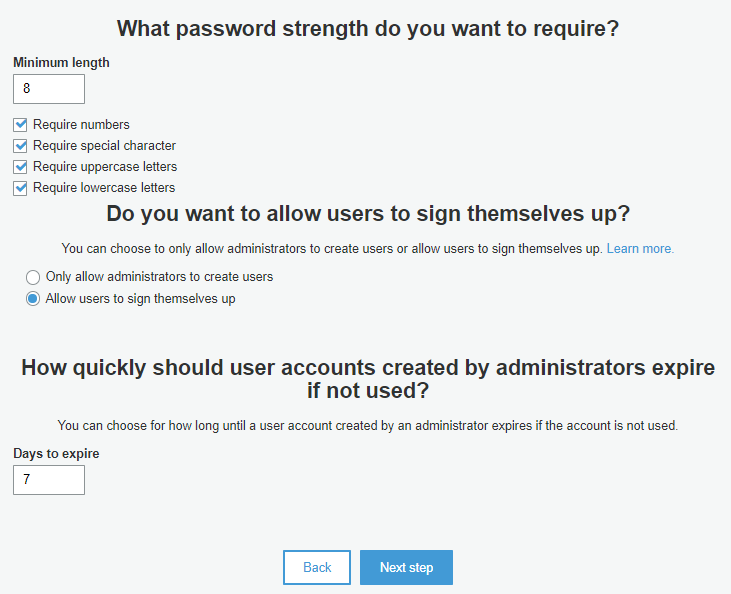Click the Require uppercase letters label text
Screen dimensions: 731x594
click(105, 167)
